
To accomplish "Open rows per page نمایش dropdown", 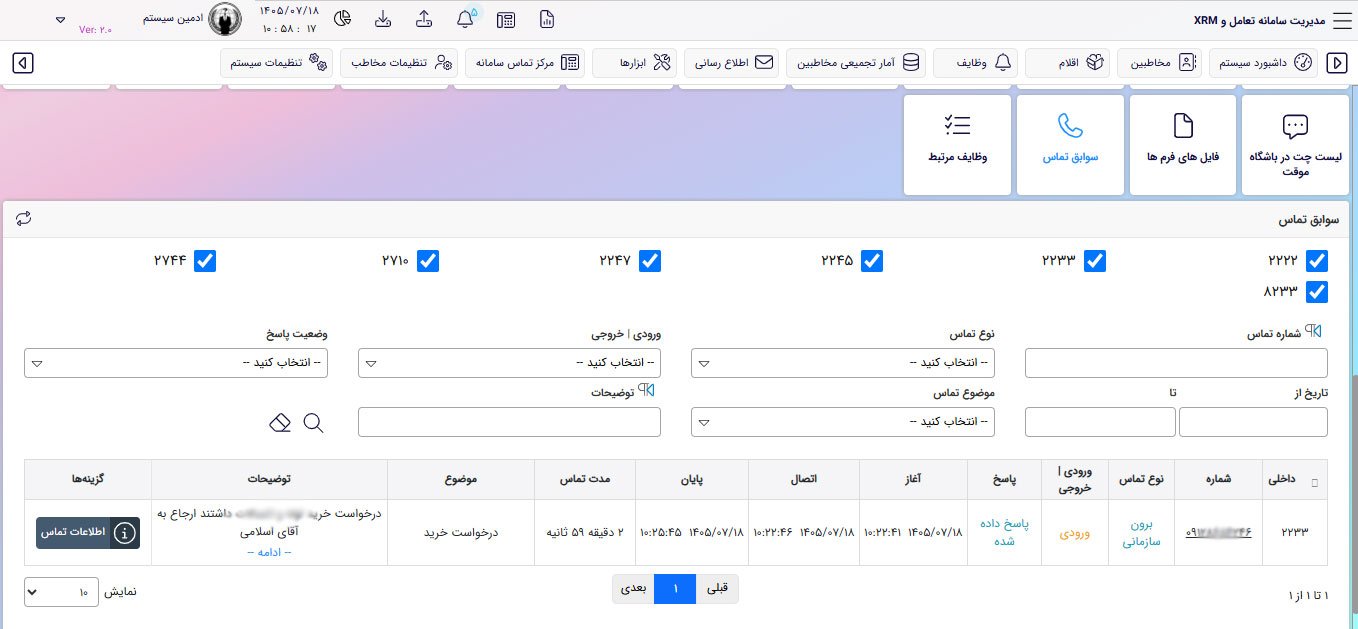I will pos(62,592).
